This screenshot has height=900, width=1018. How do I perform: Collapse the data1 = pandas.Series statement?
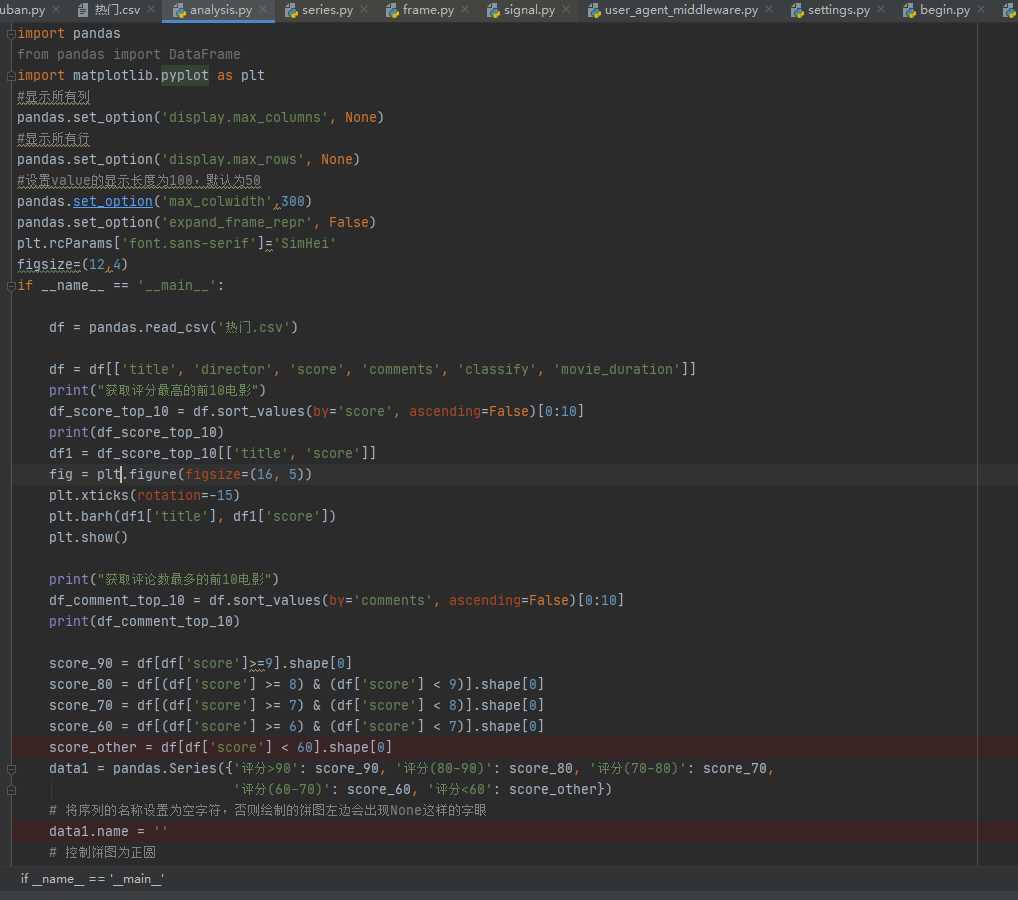tap(11, 769)
